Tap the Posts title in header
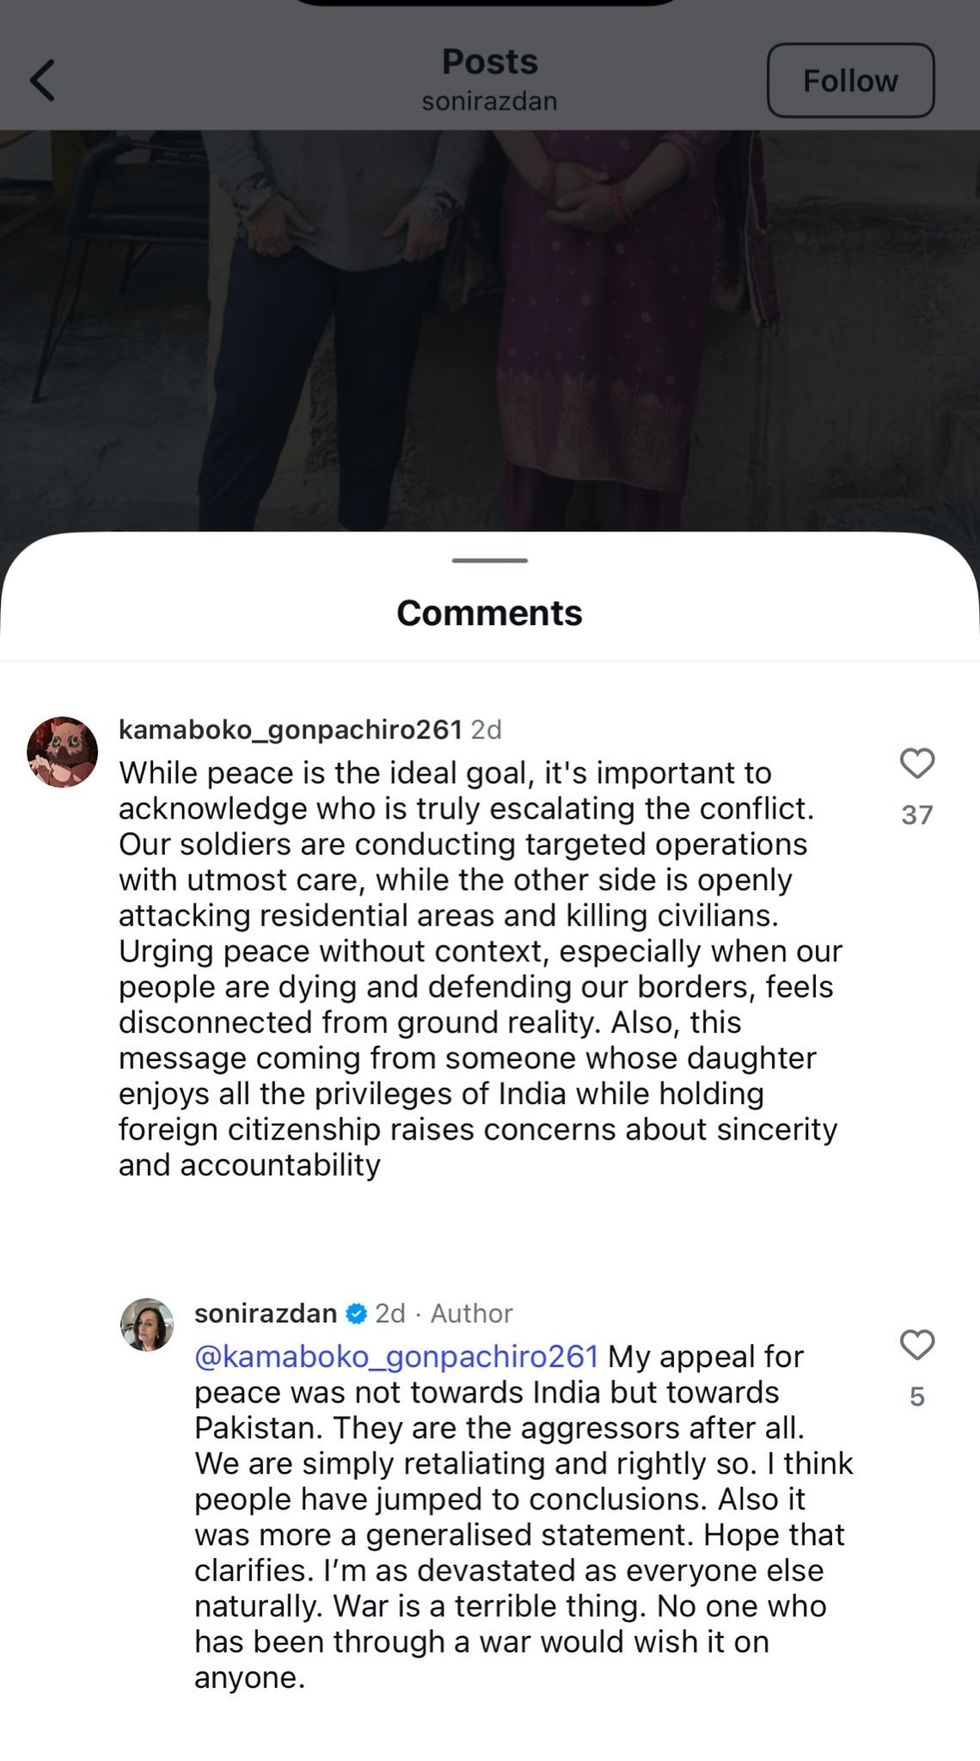 tap(489, 62)
